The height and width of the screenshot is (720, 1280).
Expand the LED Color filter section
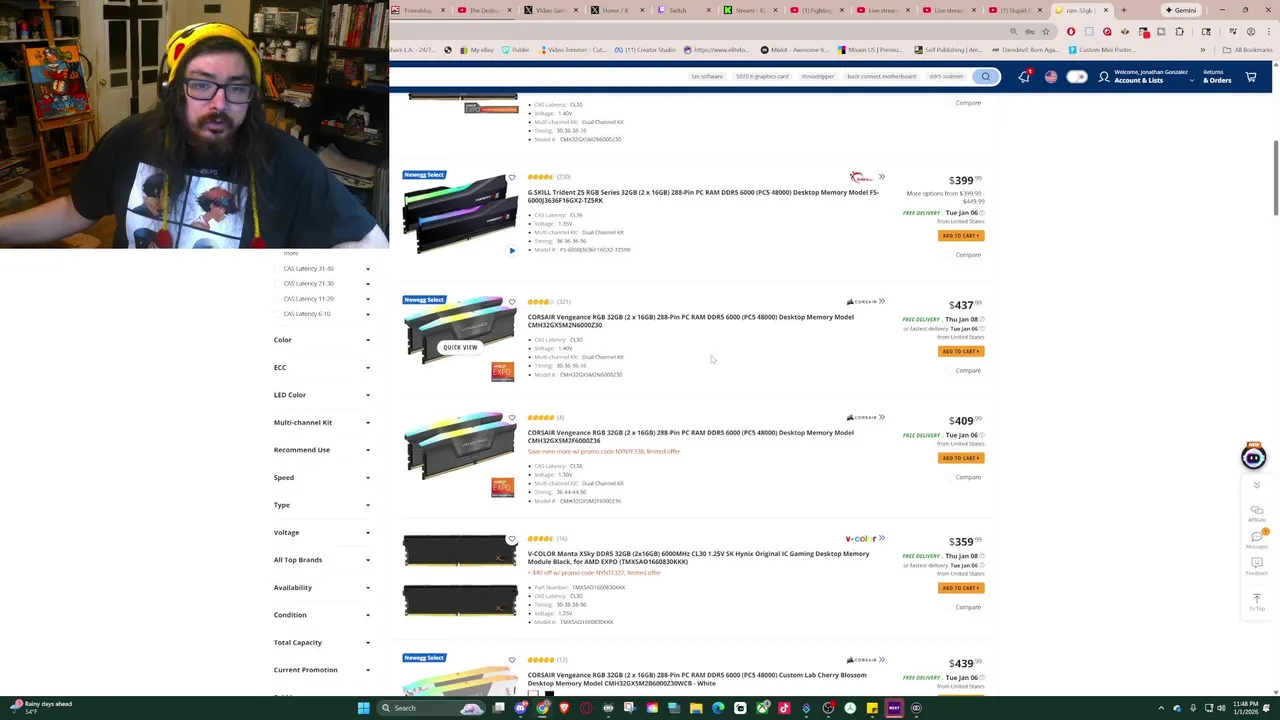[x=322, y=395]
